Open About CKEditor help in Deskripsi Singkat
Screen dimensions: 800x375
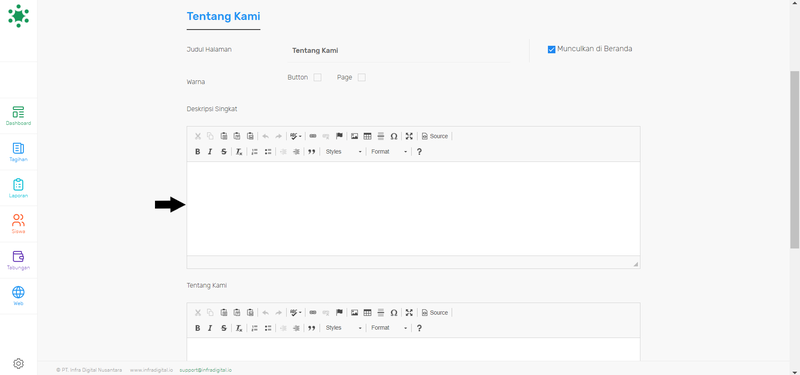coord(419,152)
